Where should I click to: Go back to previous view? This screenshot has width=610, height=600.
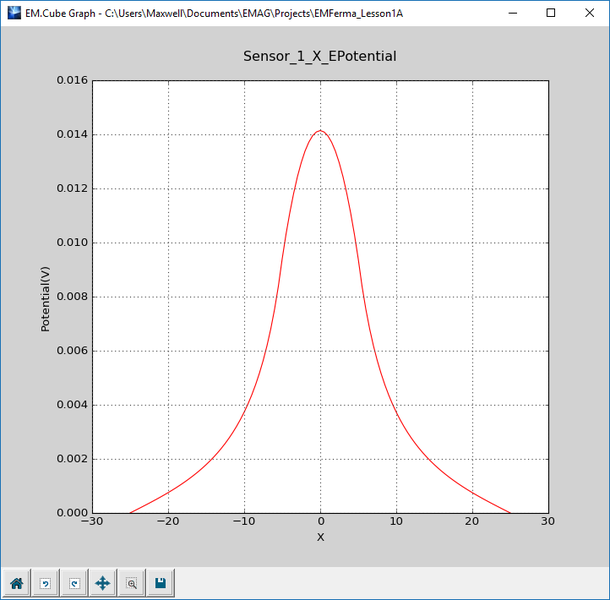(45, 582)
